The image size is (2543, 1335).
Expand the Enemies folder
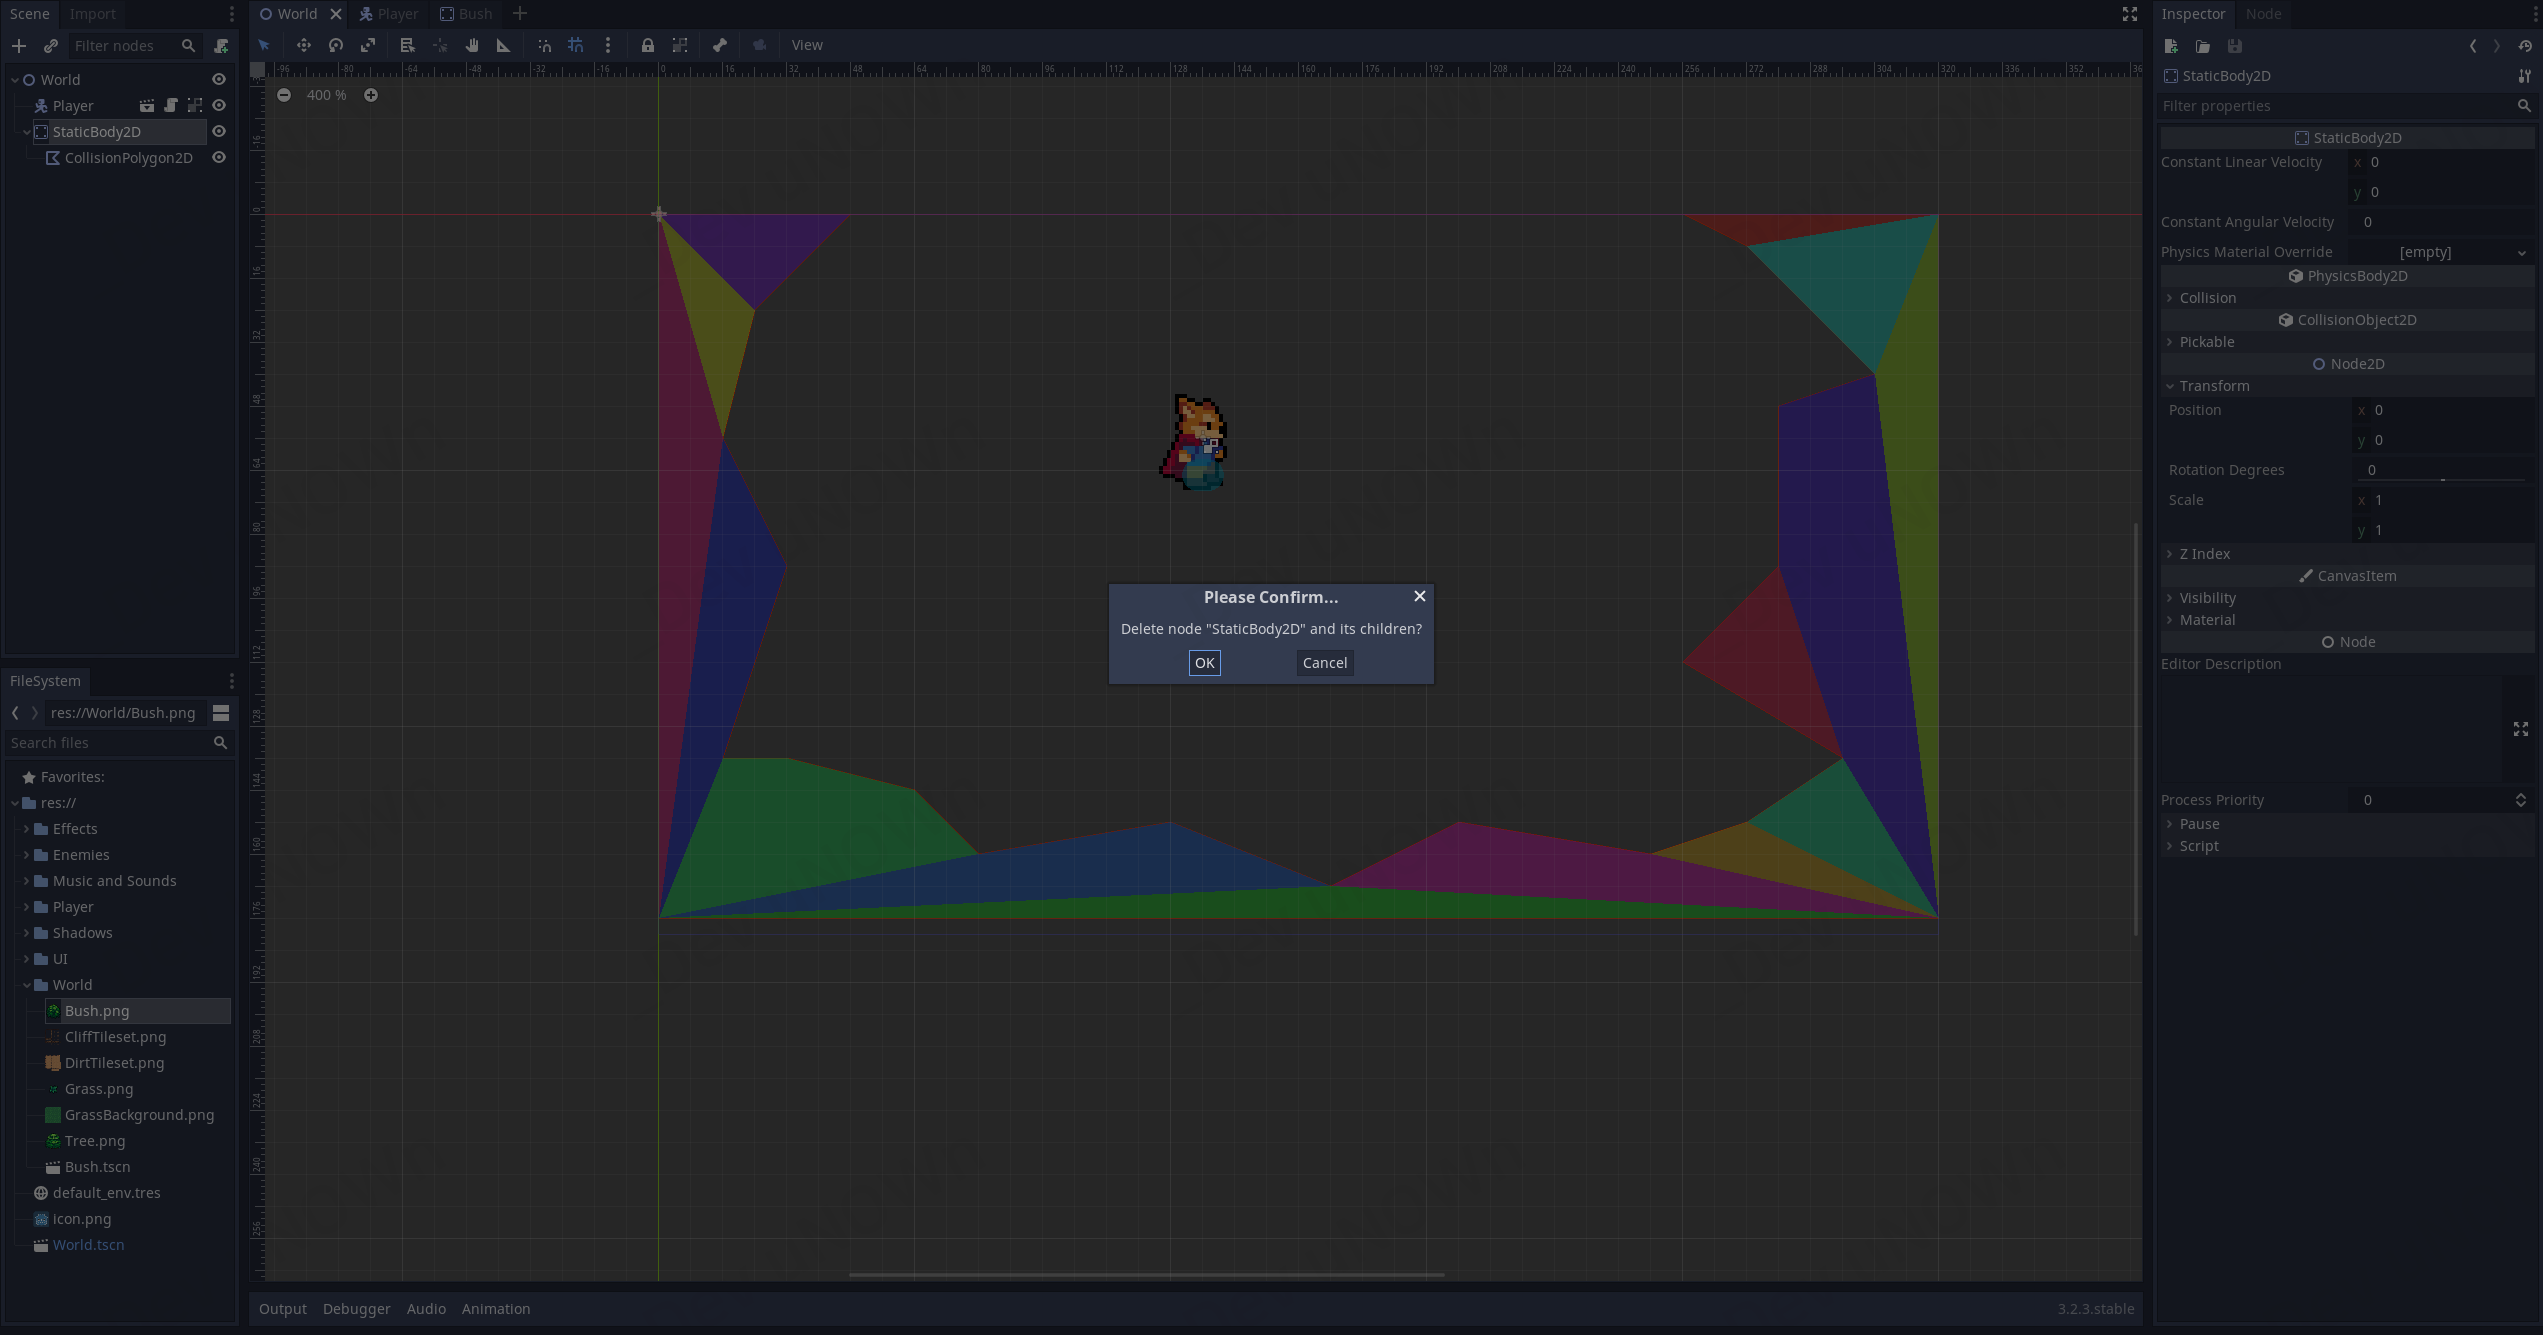tap(27, 855)
